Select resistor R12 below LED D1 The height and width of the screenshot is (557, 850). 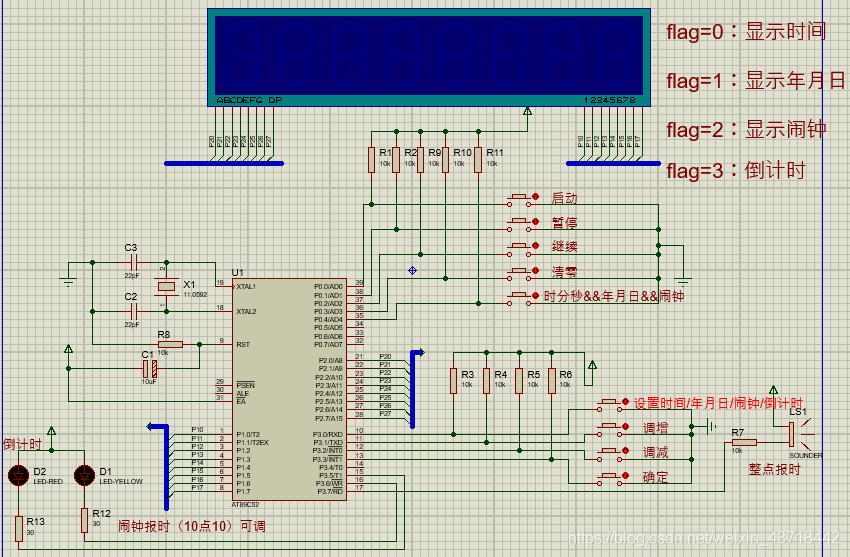click(85, 520)
